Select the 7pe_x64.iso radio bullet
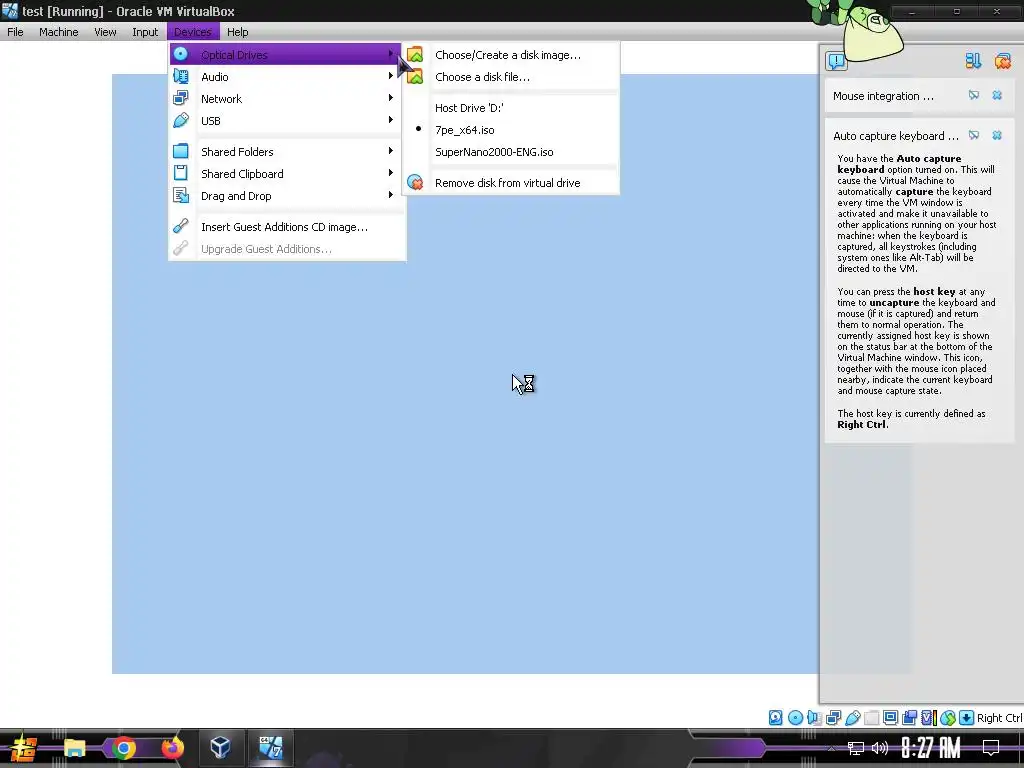 (x=419, y=129)
